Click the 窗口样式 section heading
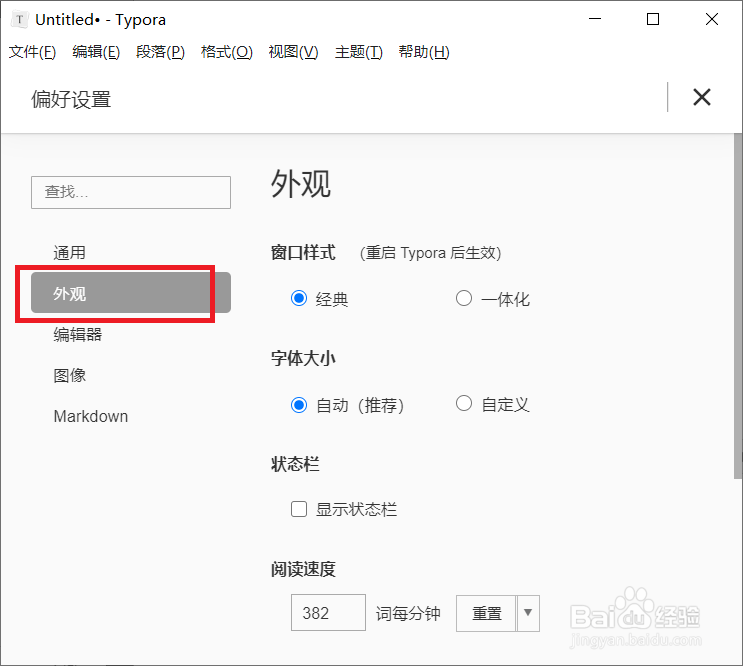 pos(303,252)
